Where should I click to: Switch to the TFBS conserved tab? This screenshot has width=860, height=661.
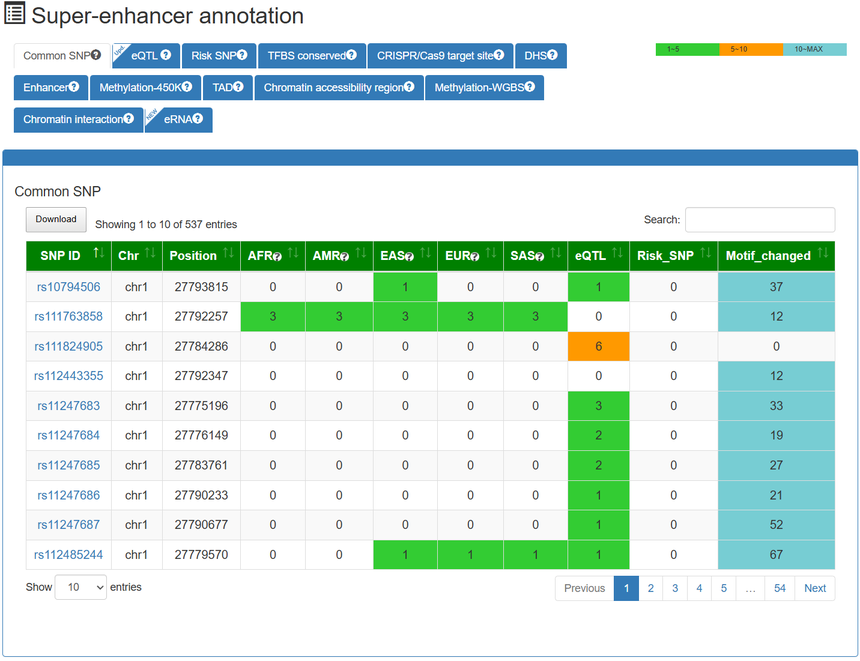click(x=311, y=56)
